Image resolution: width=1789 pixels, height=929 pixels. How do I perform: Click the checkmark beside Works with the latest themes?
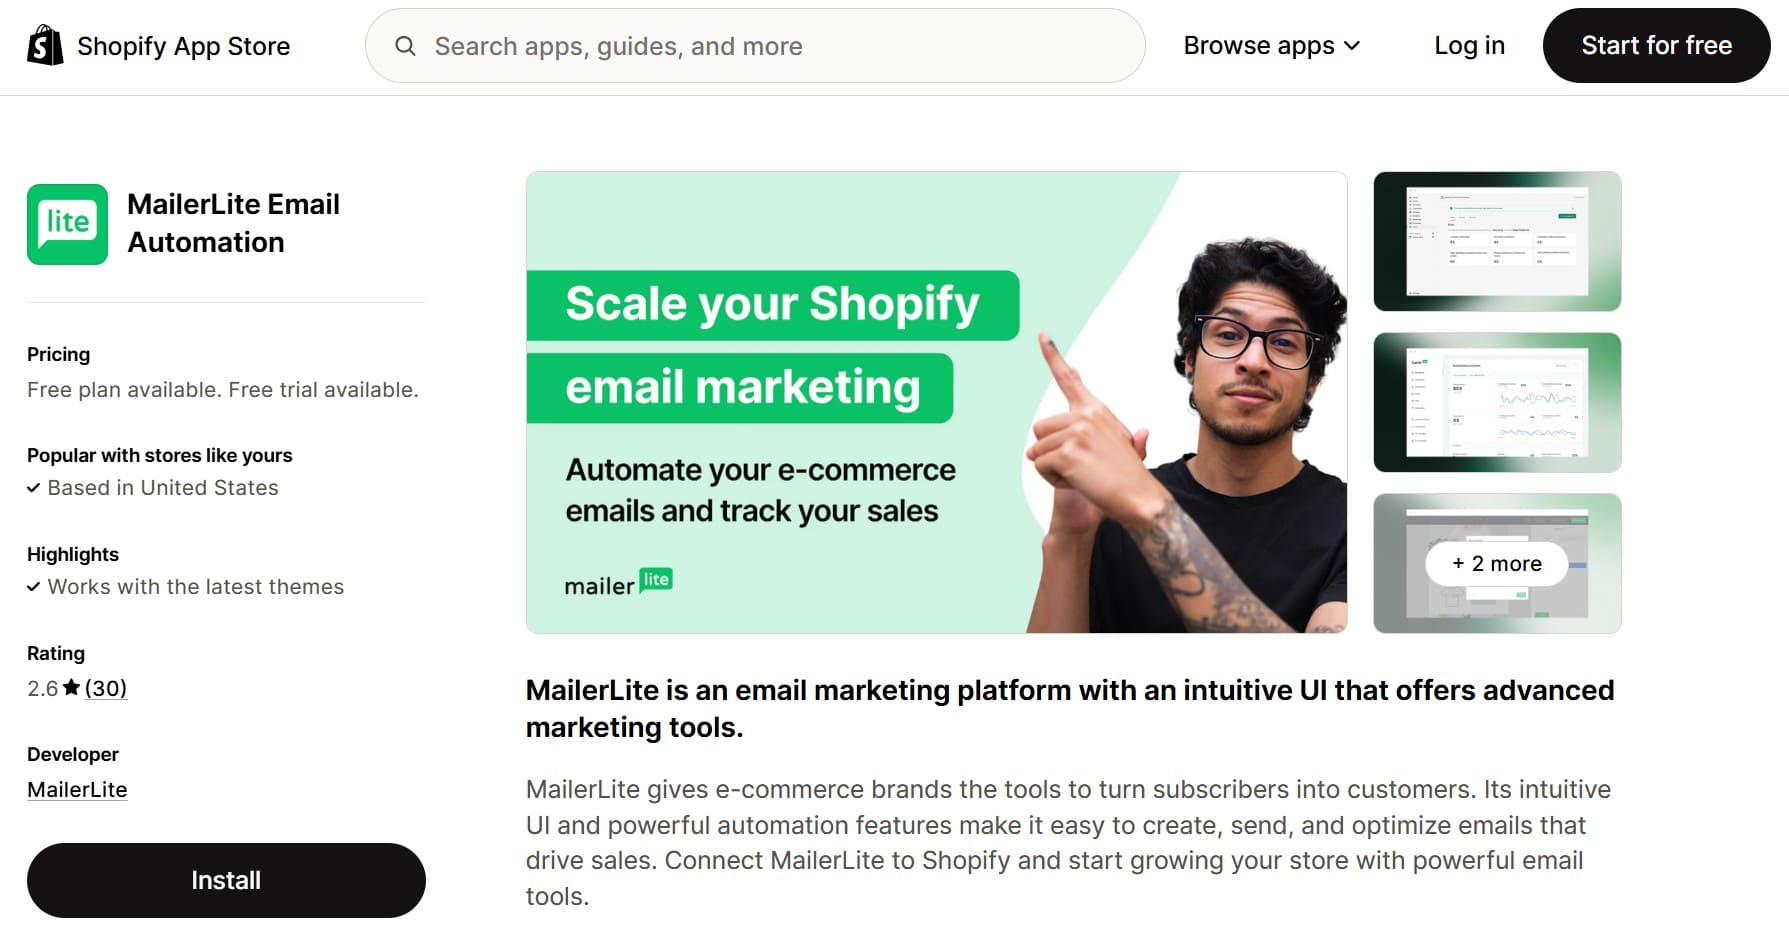pos(33,587)
